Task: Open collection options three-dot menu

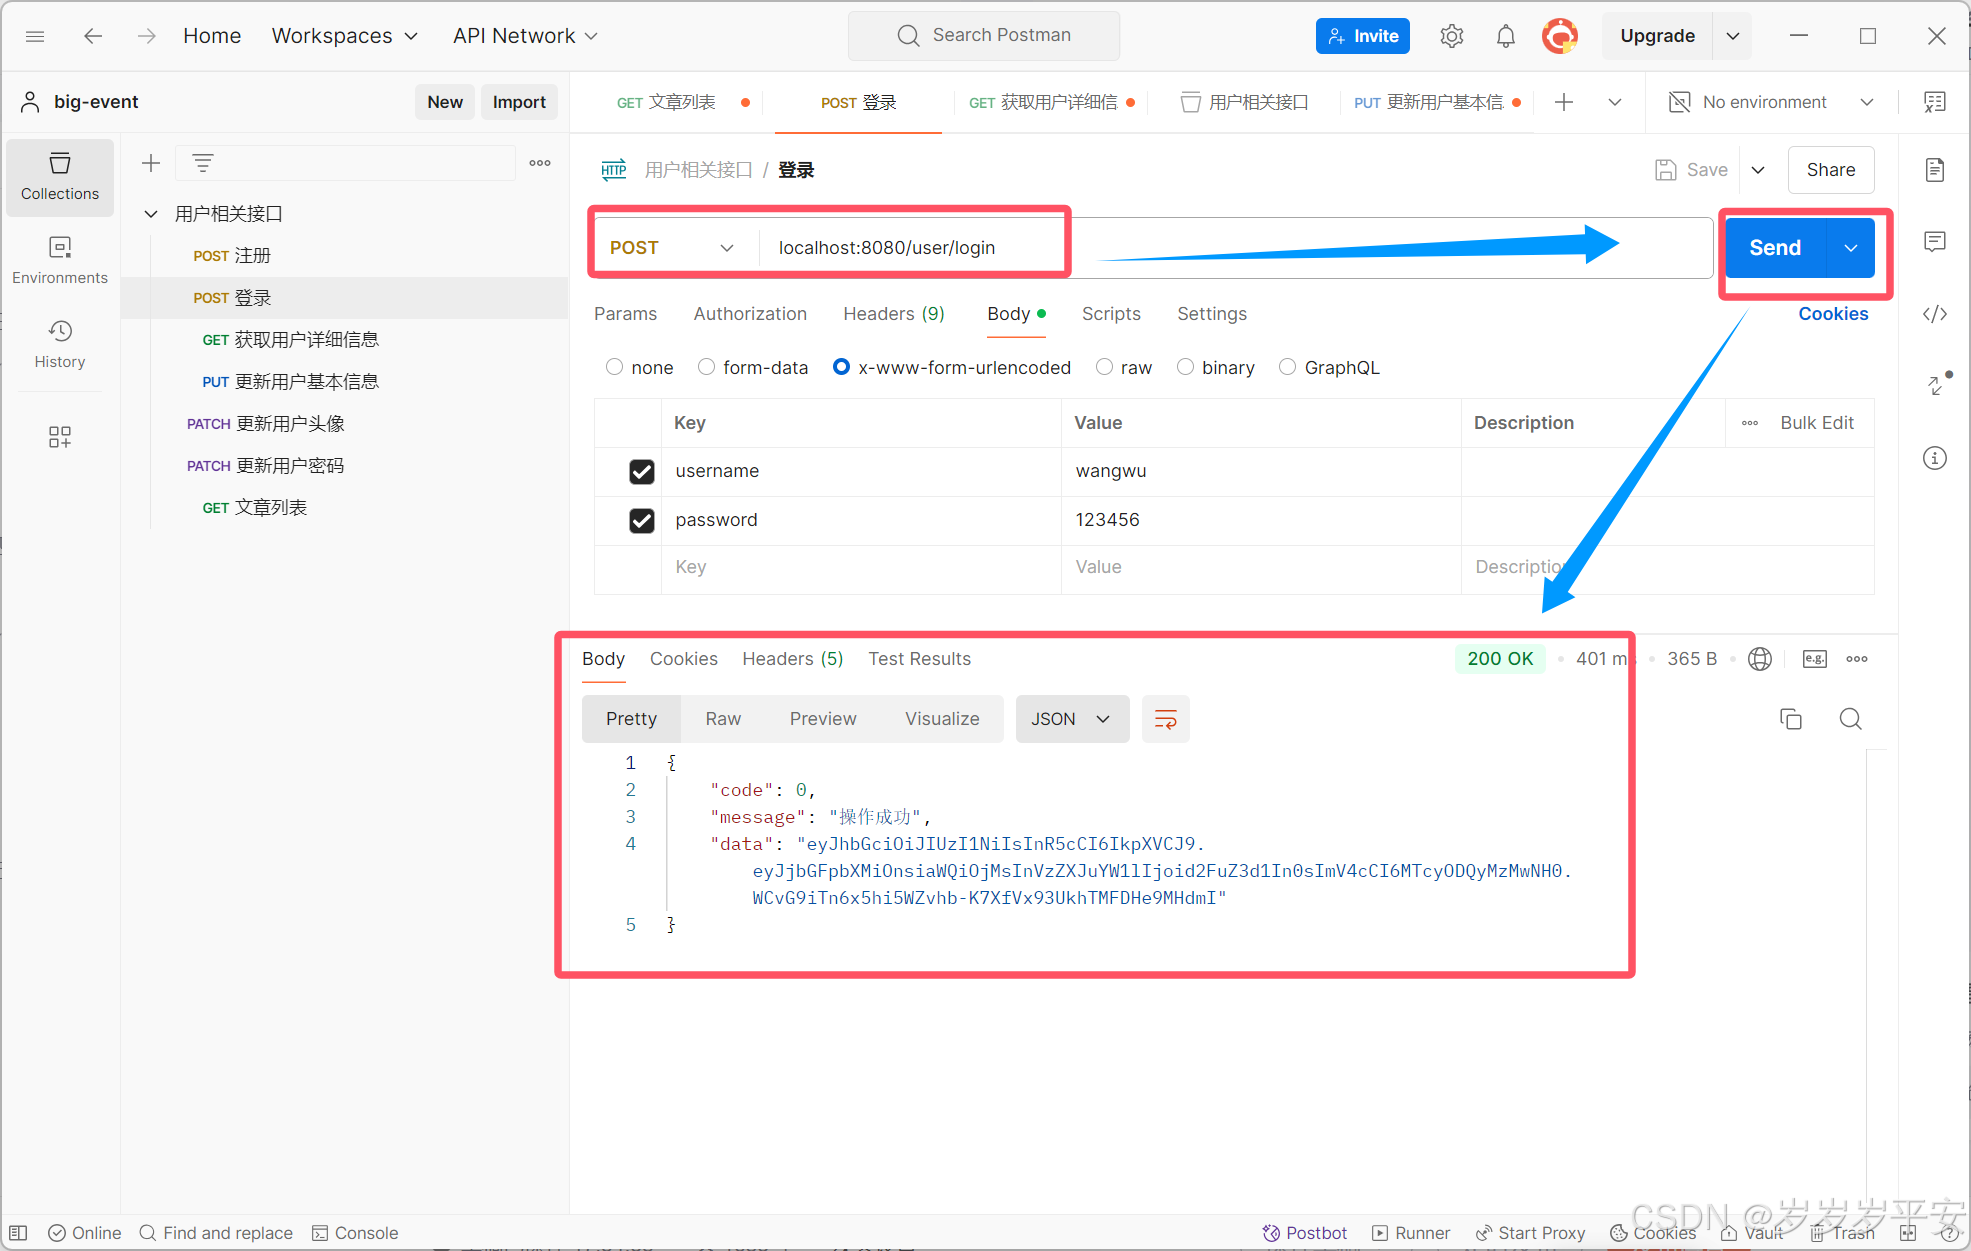Action: (x=540, y=163)
